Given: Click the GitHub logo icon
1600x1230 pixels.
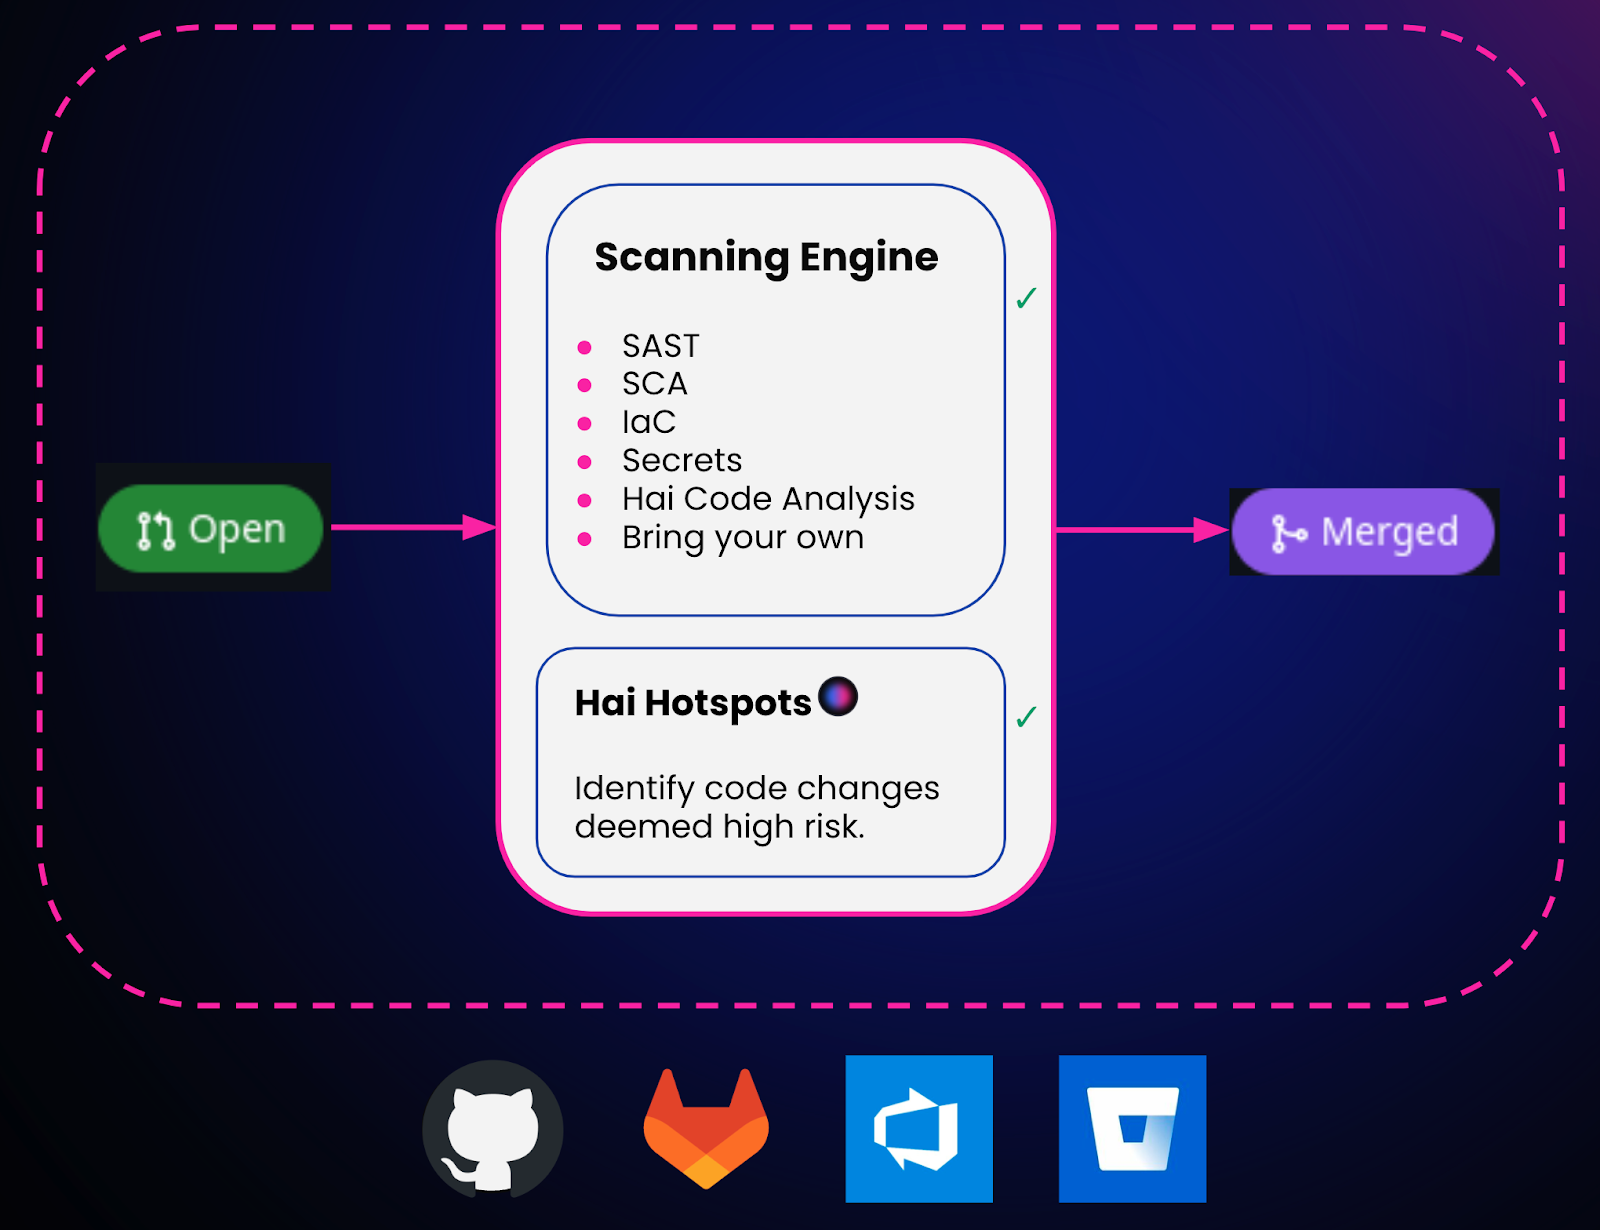Looking at the screenshot, I should (492, 1130).
